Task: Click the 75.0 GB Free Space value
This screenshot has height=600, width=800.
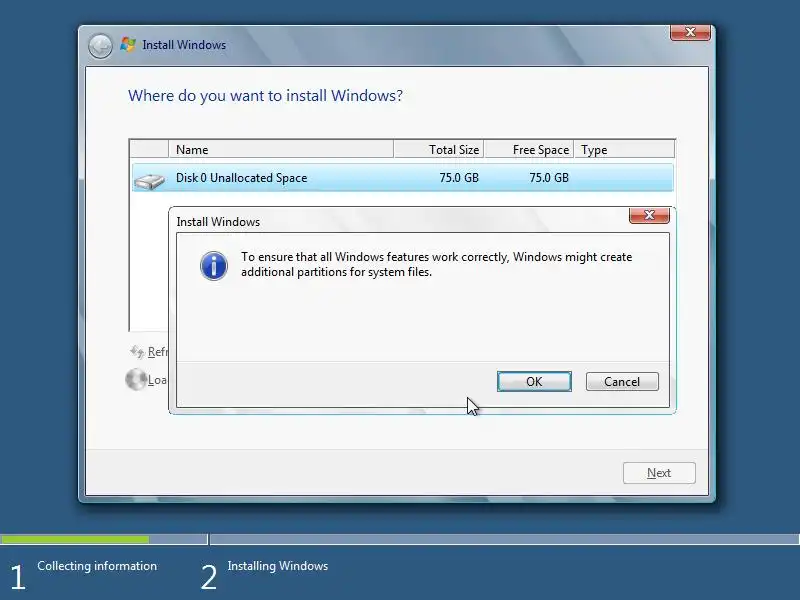Action: point(548,178)
